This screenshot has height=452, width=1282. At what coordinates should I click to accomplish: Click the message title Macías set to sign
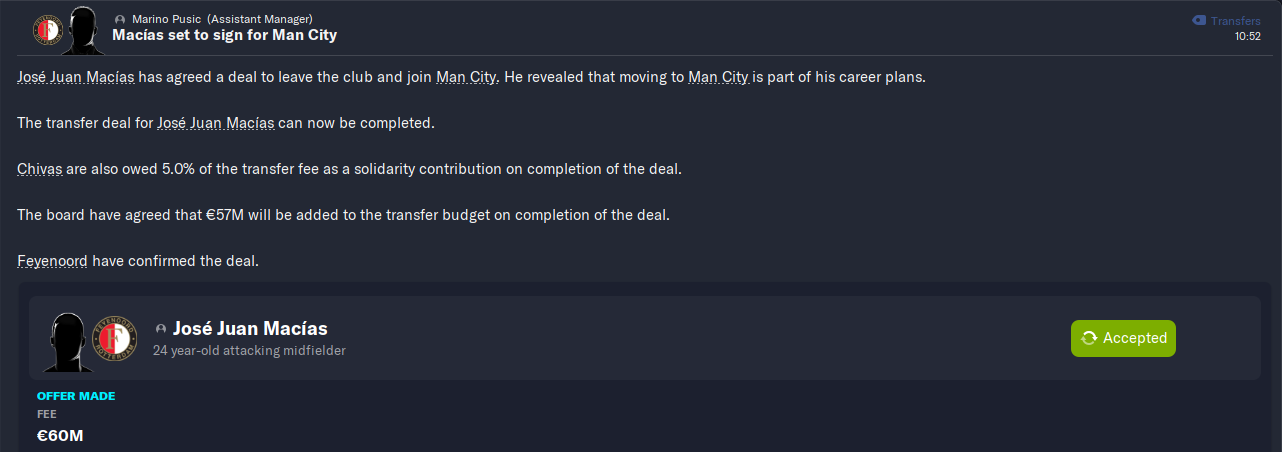click(224, 35)
